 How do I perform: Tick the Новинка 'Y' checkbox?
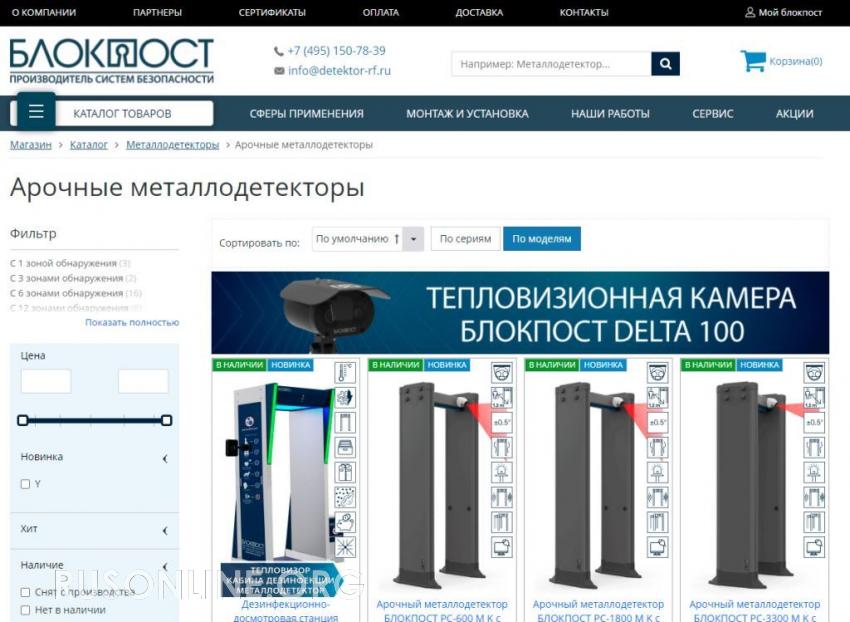pyautogui.click(x=25, y=484)
